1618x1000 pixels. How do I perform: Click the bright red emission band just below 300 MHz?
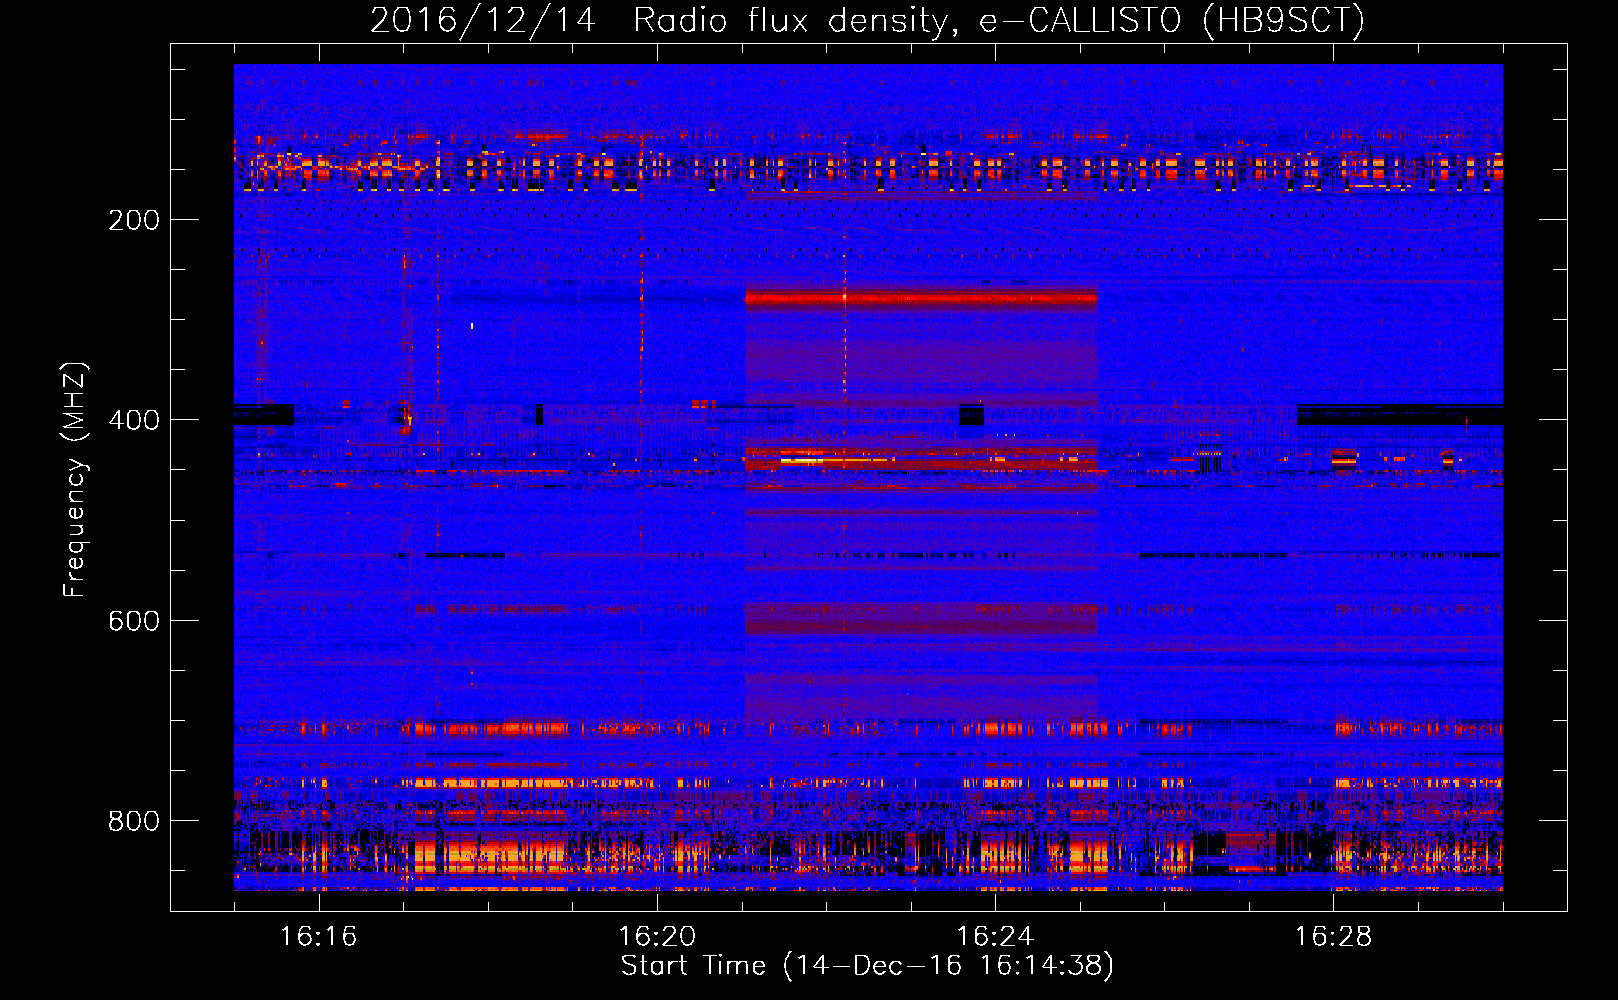921,297
